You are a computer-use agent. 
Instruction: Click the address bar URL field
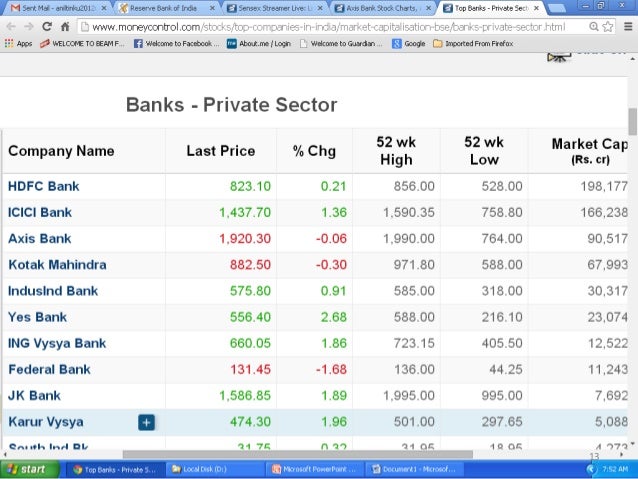pos(328,27)
